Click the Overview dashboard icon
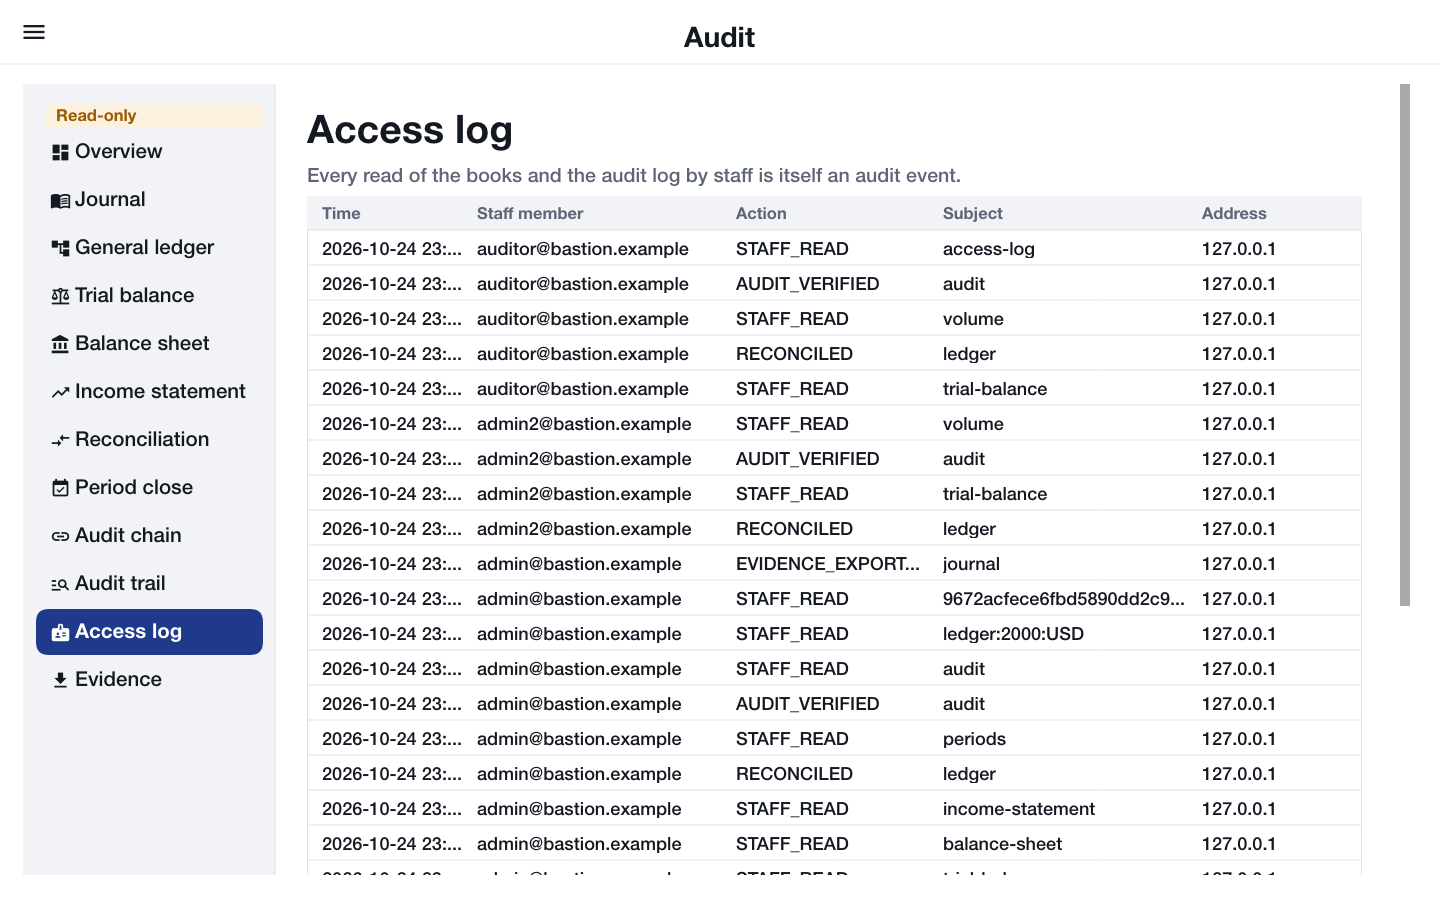Image resolution: width=1440 pixels, height=900 pixels. (x=60, y=152)
